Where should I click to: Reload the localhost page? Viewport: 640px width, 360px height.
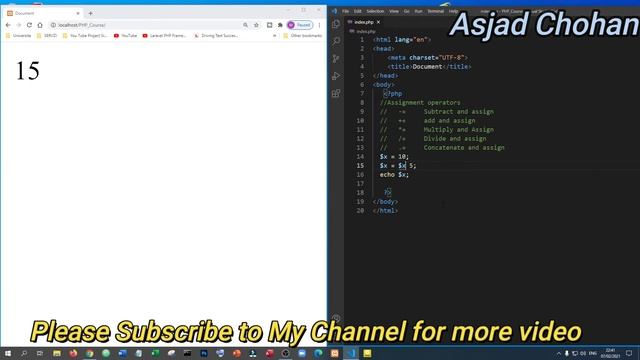tap(29, 25)
